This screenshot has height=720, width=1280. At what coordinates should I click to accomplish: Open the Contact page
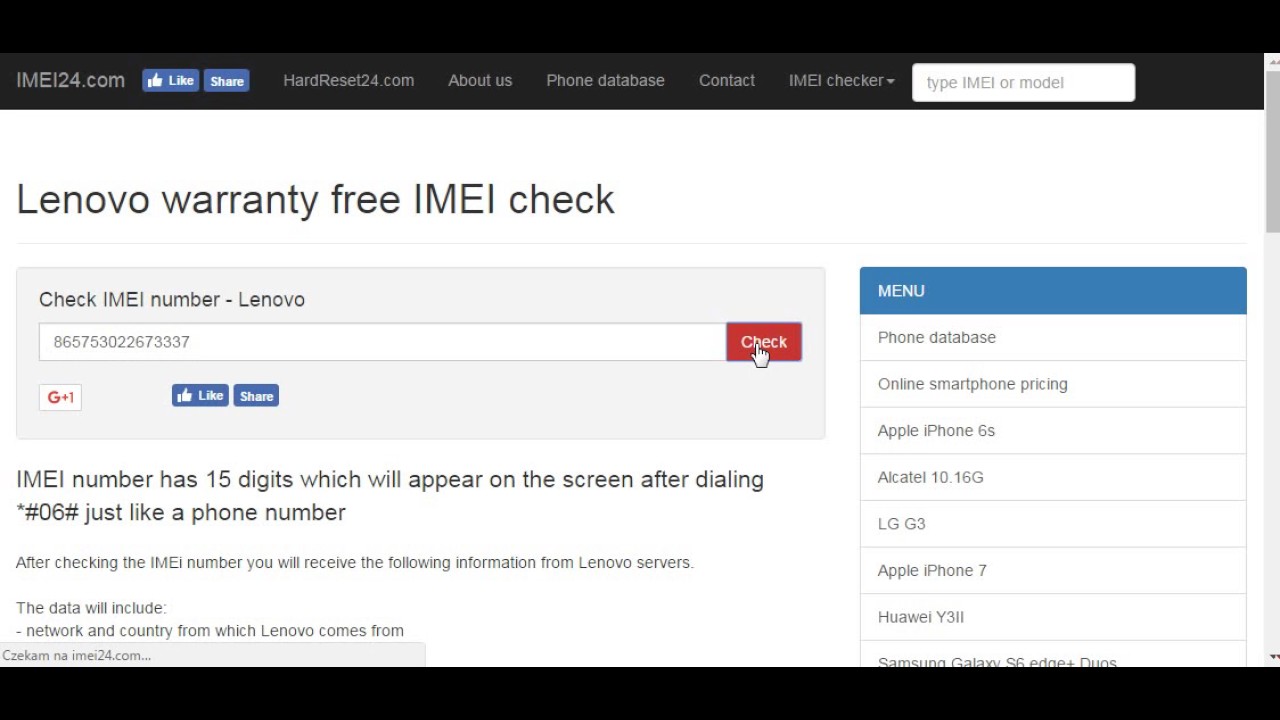(x=727, y=80)
